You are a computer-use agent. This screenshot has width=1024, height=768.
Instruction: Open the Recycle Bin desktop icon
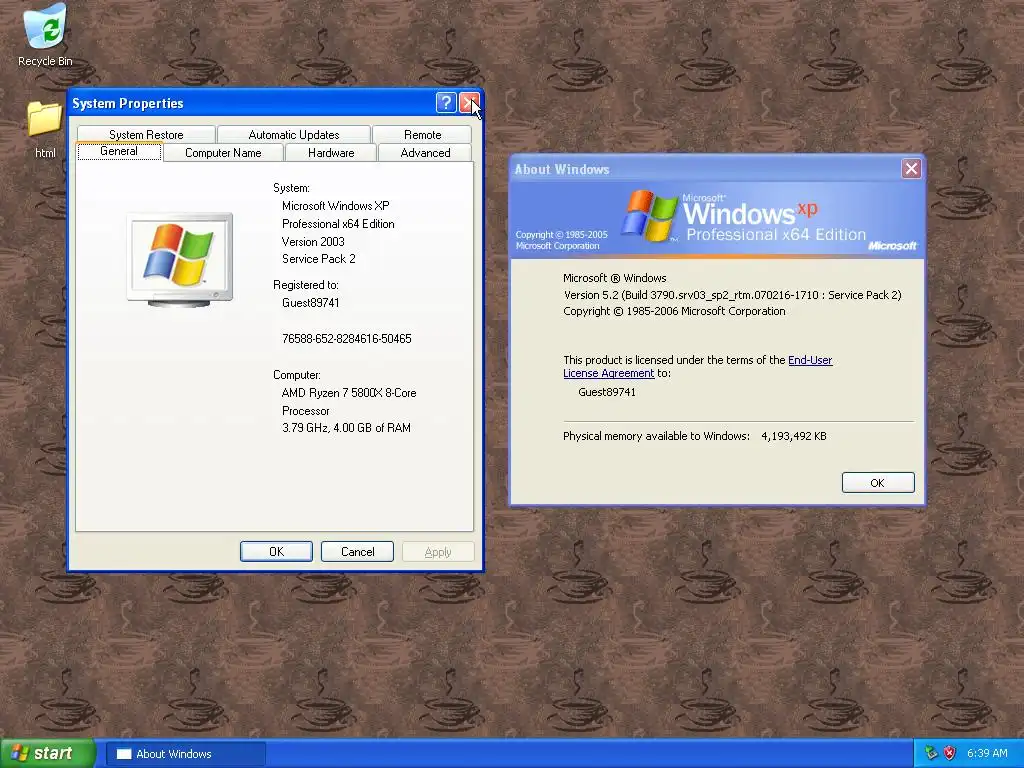coord(44,34)
